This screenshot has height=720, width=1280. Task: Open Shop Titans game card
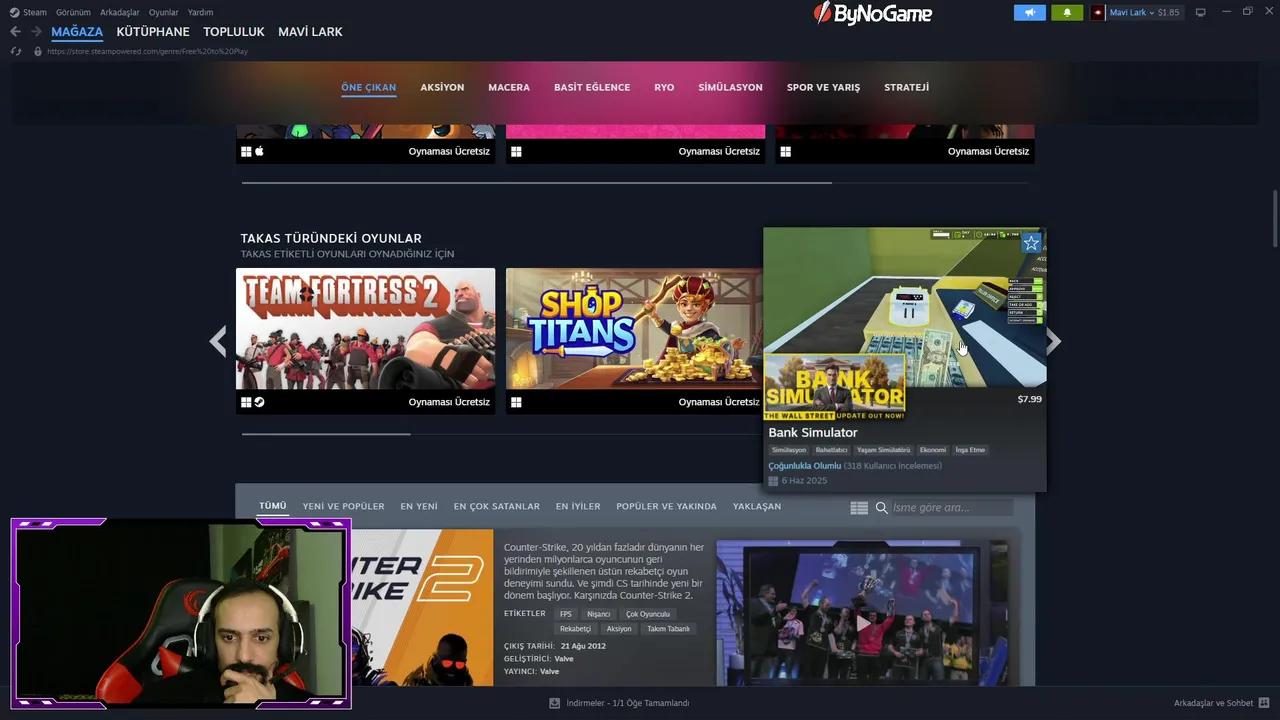click(634, 340)
